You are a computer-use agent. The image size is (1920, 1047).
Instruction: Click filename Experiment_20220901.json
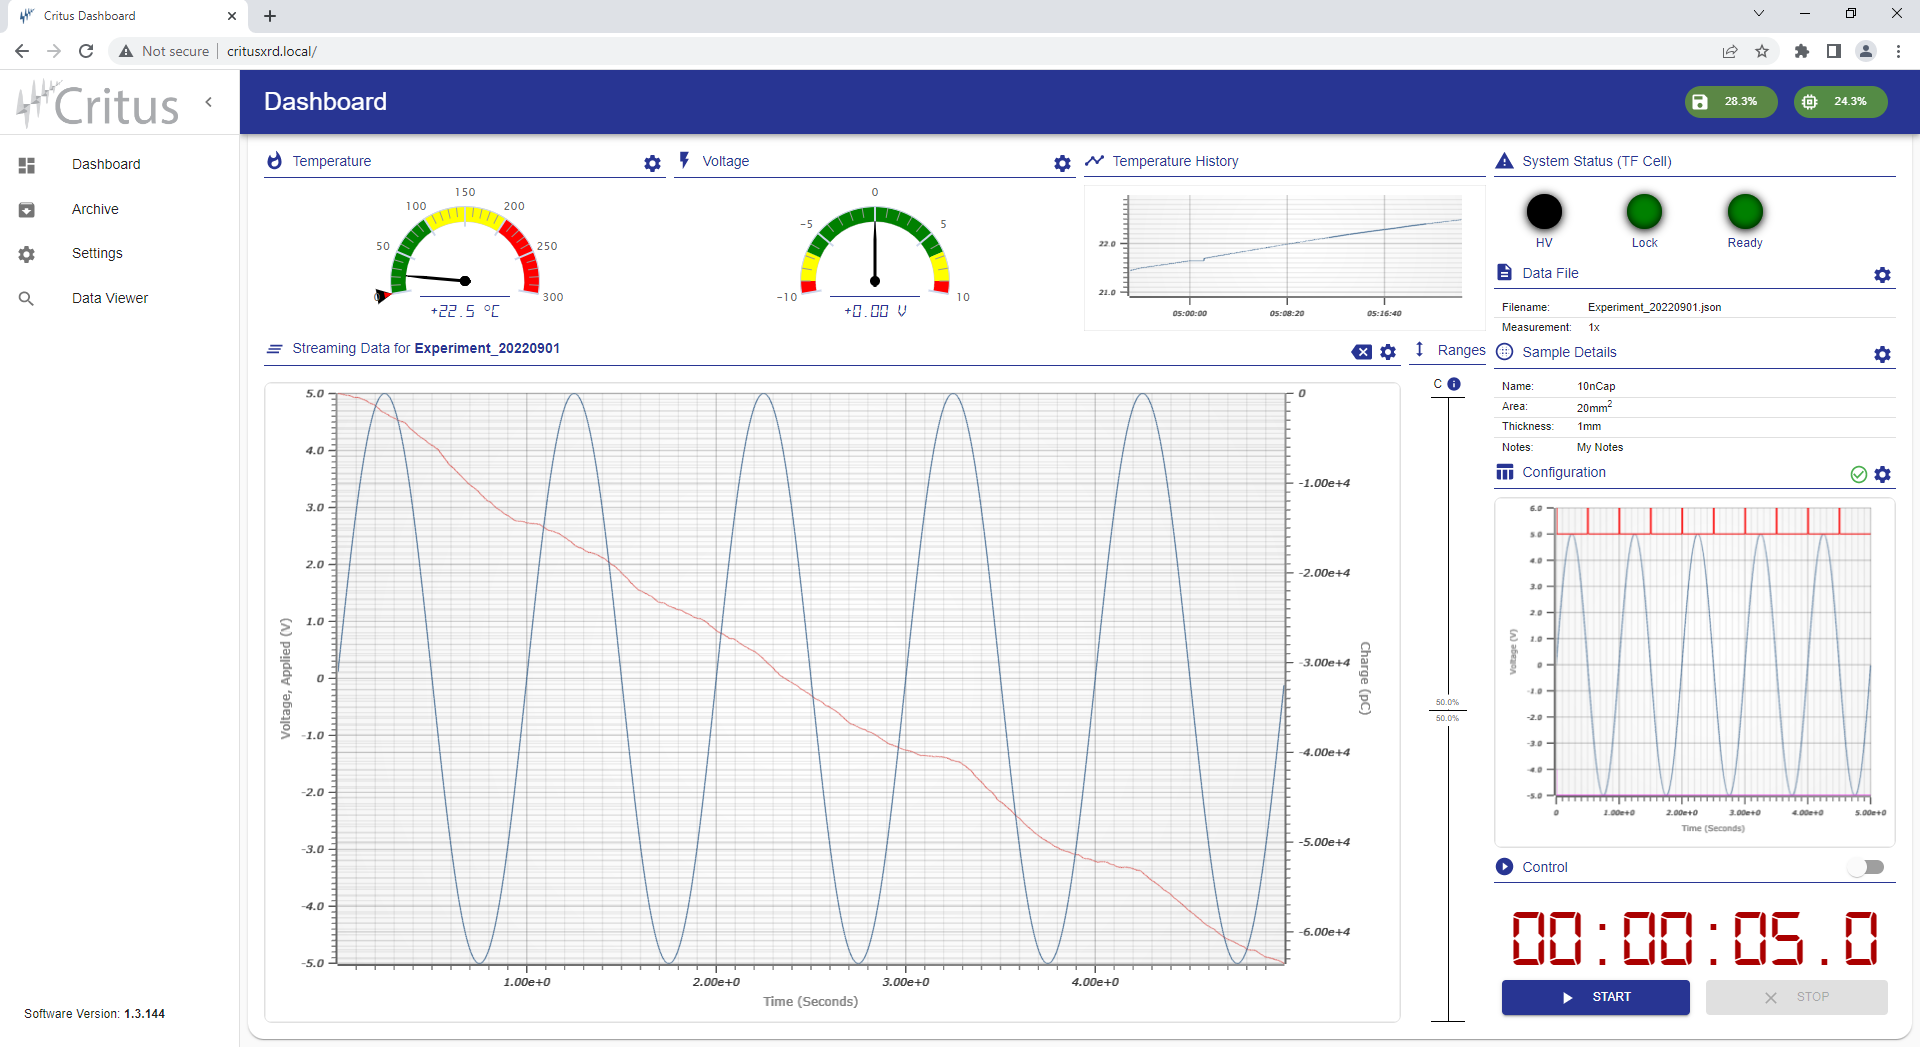point(1654,307)
